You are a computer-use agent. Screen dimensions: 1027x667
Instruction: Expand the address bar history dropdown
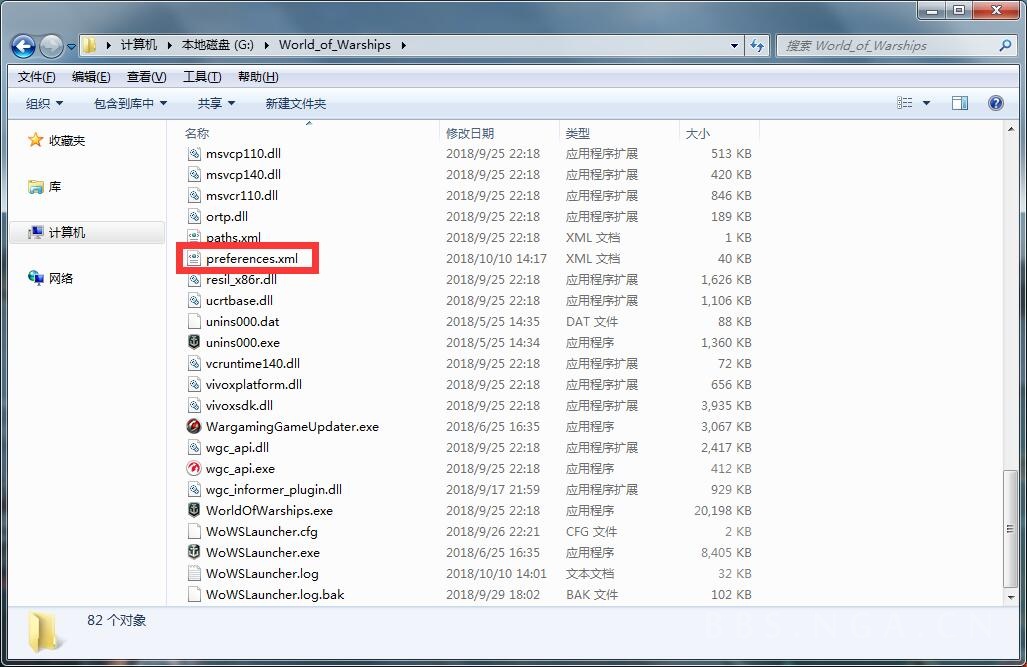pos(733,45)
